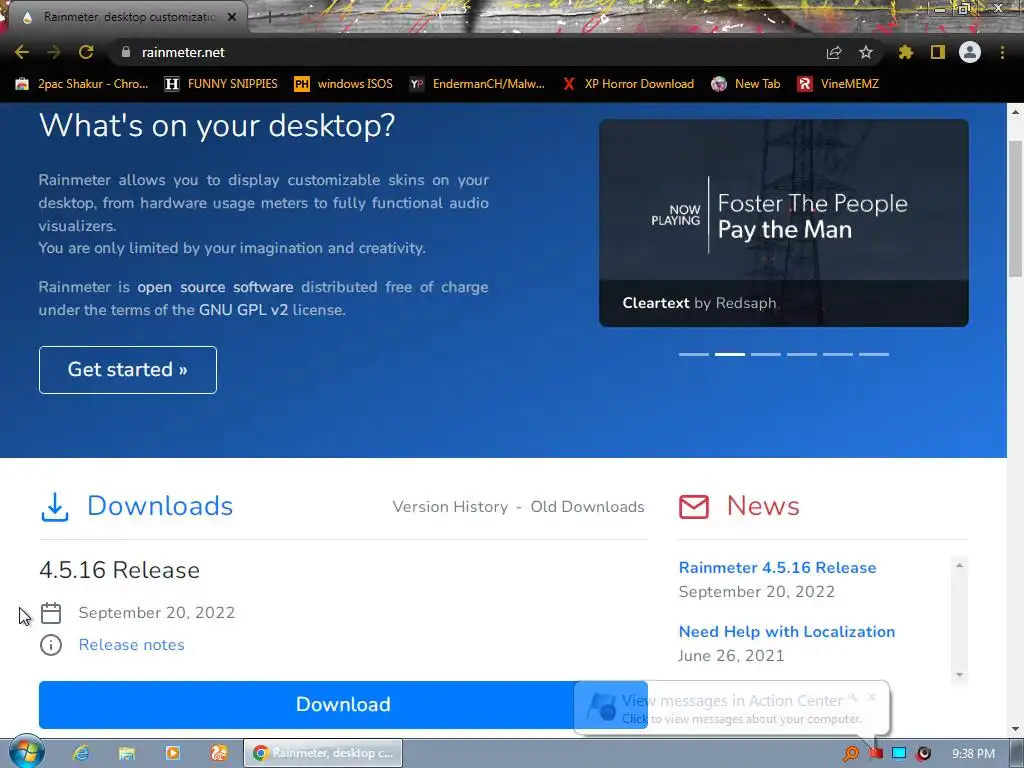Viewport: 1024px width, 768px height.
Task: Follow the GNU GPL v2 link
Action: point(244,310)
